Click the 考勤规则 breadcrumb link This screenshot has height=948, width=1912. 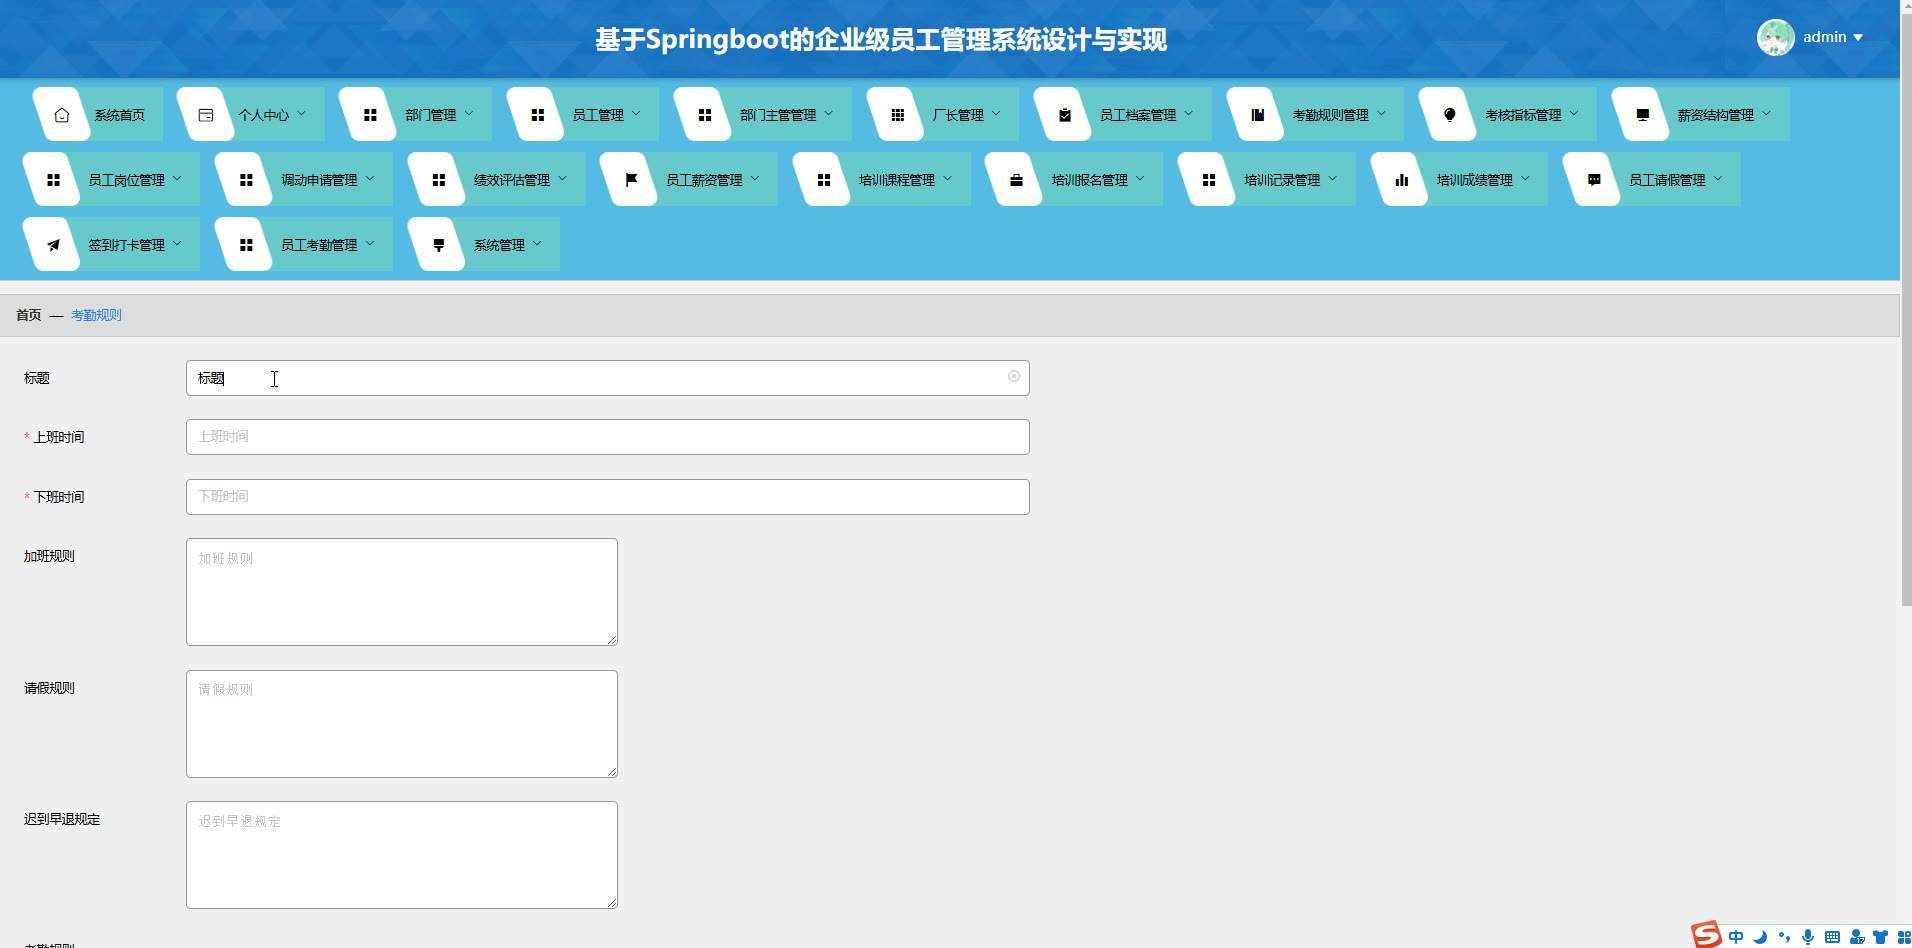96,315
